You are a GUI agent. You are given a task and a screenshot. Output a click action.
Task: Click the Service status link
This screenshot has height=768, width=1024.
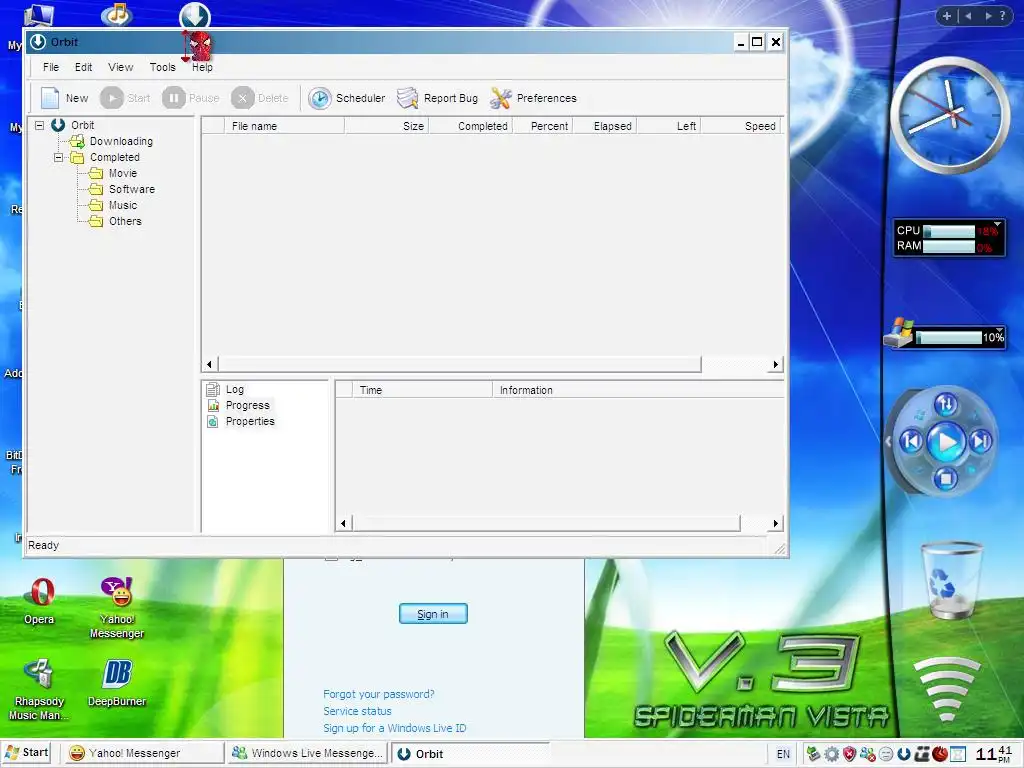point(357,711)
